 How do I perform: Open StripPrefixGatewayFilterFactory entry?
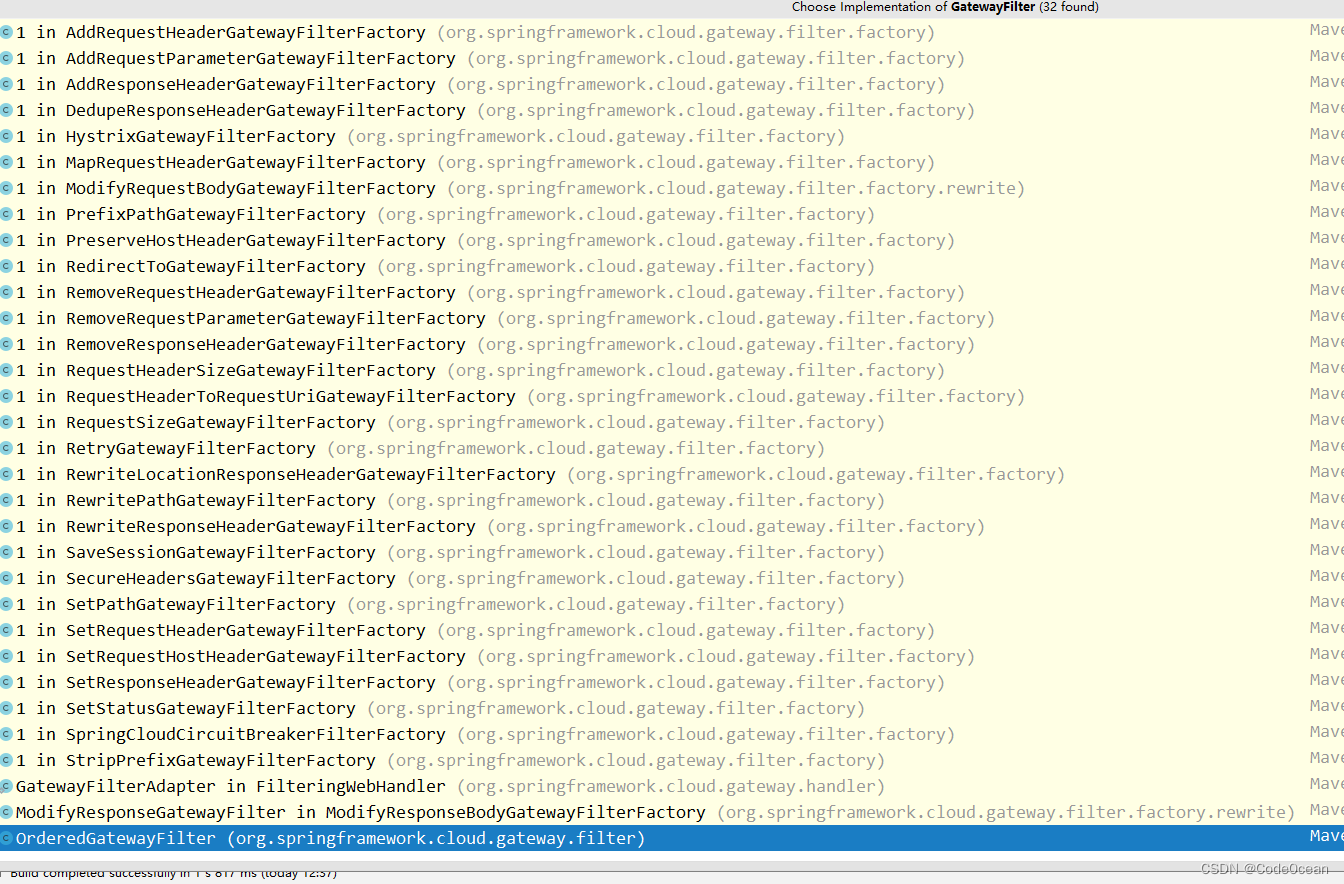tap(672, 760)
